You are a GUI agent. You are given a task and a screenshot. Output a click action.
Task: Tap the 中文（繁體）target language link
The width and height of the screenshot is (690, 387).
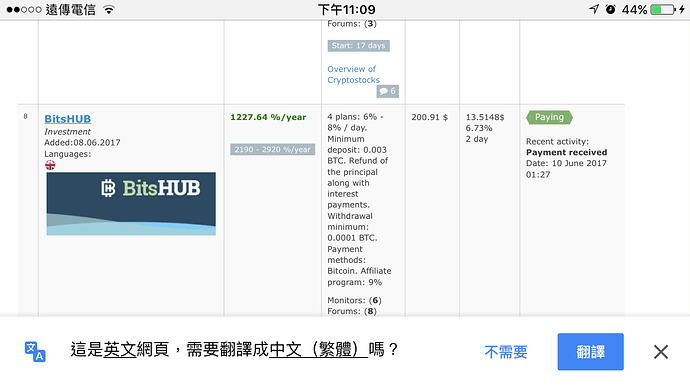318,350
